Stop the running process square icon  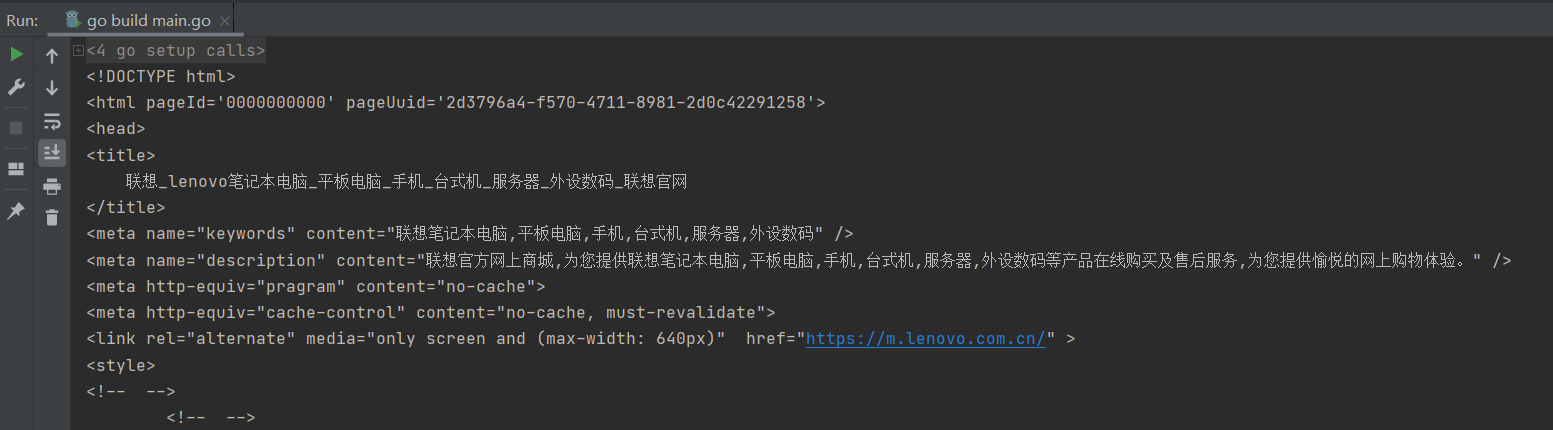pyautogui.click(x=16, y=128)
